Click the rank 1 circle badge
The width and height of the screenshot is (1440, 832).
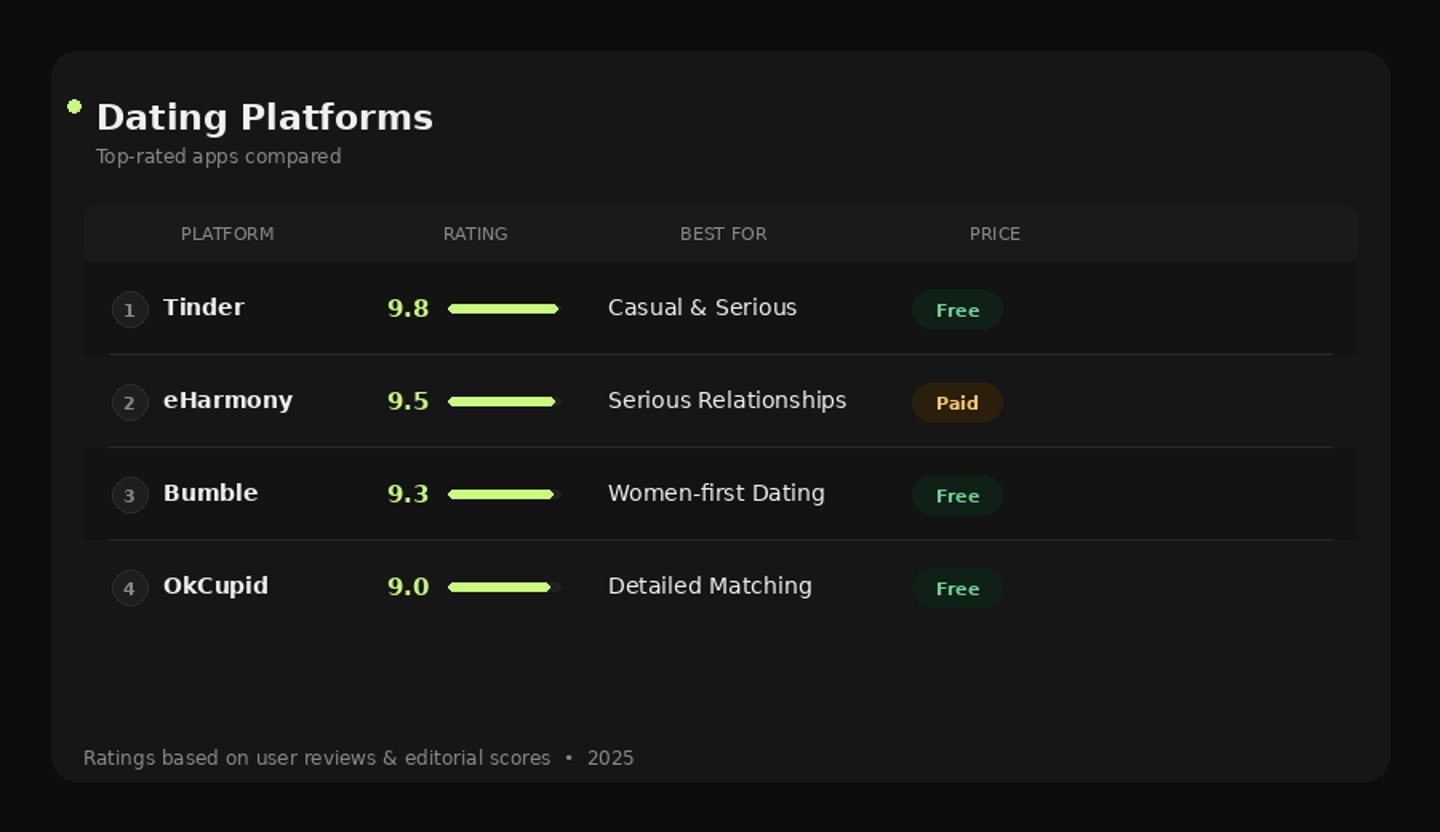pyautogui.click(x=129, y=310)
